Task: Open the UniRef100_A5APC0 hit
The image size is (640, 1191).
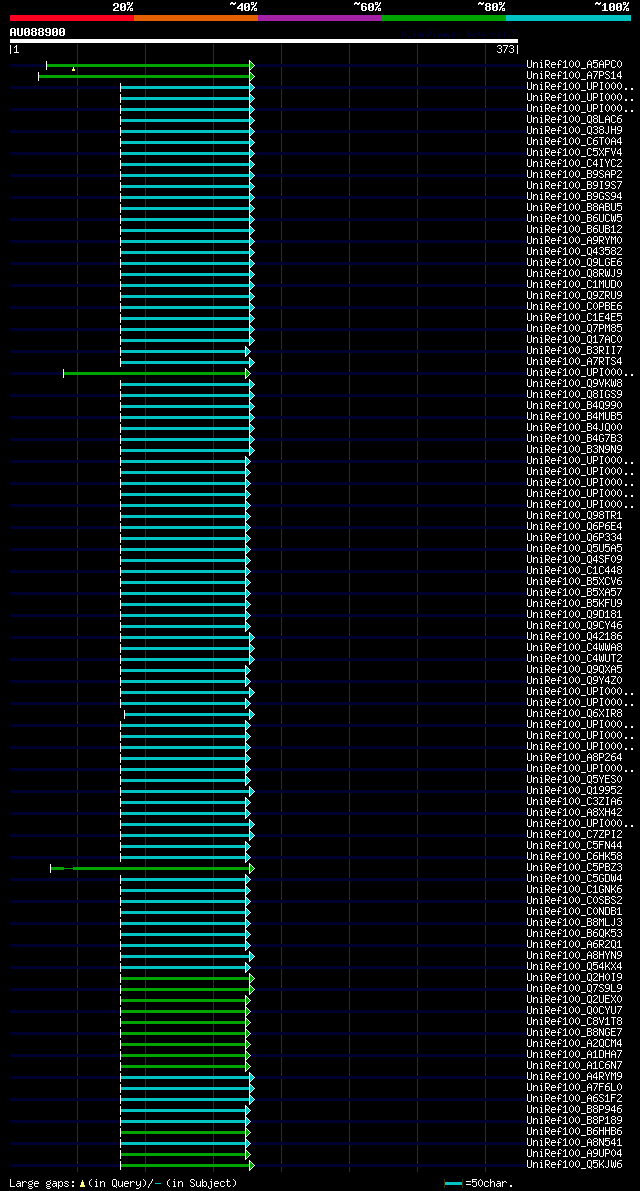Action: coord(574,65)
